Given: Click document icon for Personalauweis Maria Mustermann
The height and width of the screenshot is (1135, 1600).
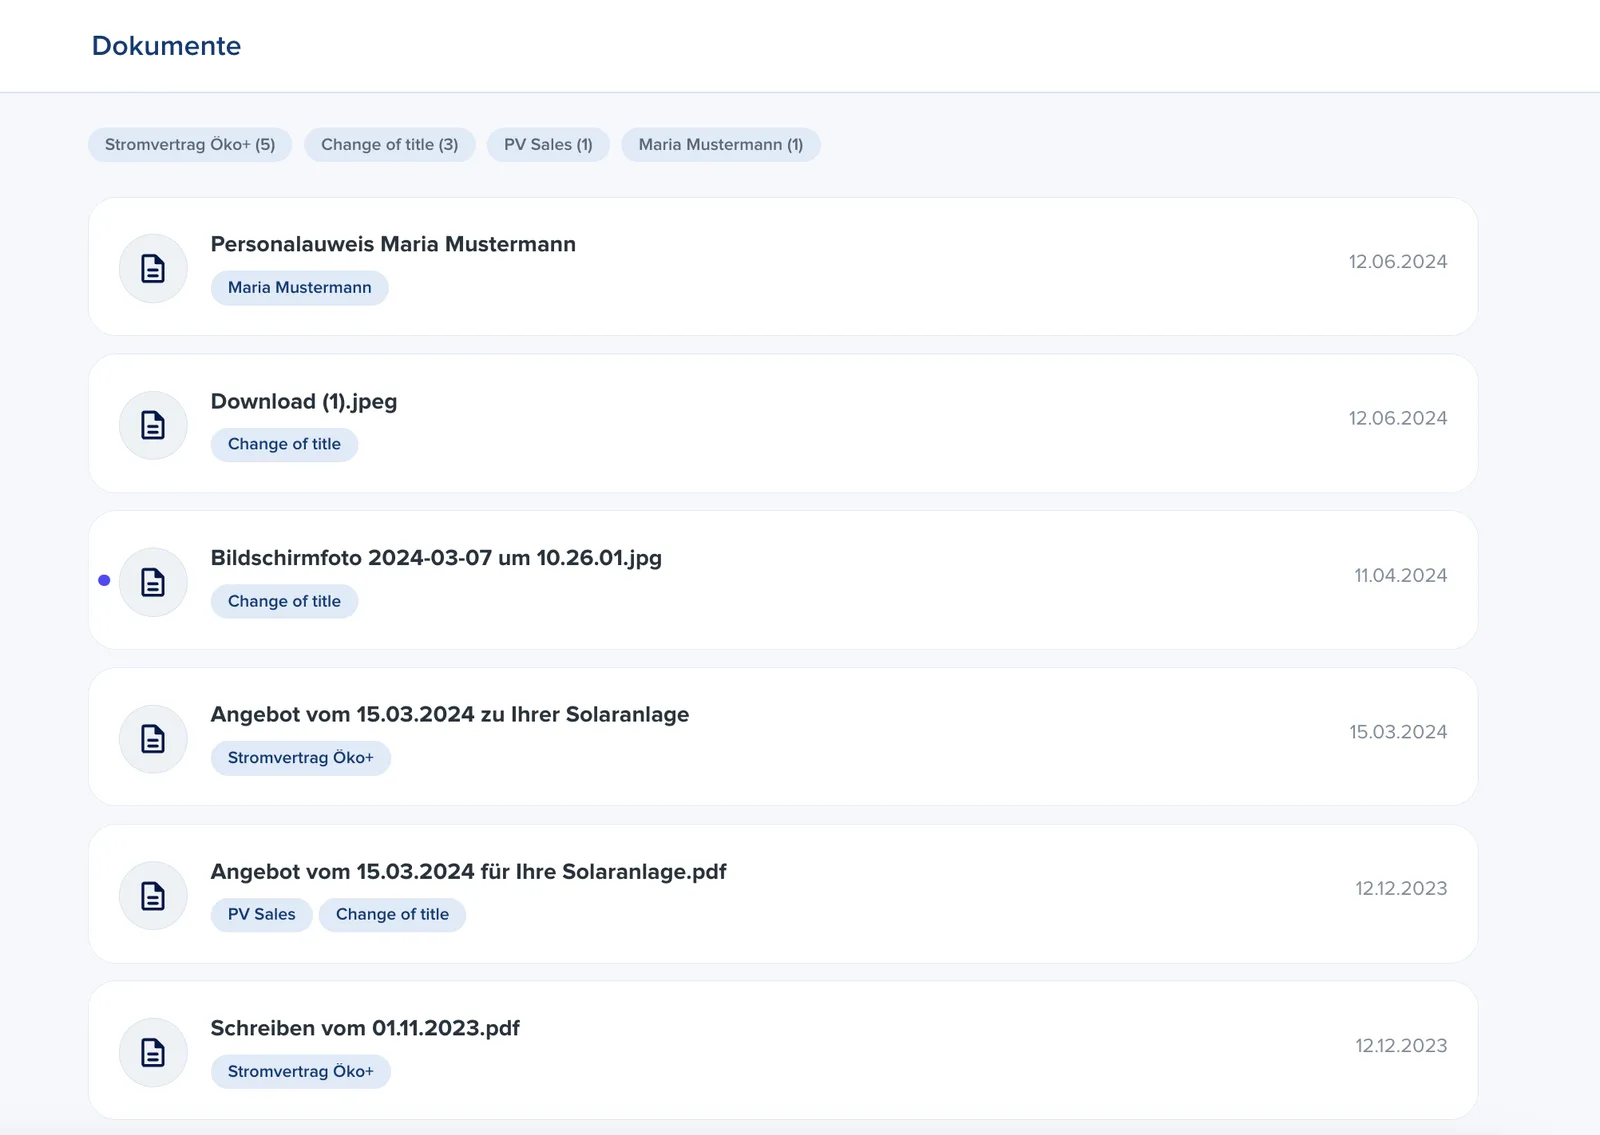Looking at the screenshot, I should [153, 268].
